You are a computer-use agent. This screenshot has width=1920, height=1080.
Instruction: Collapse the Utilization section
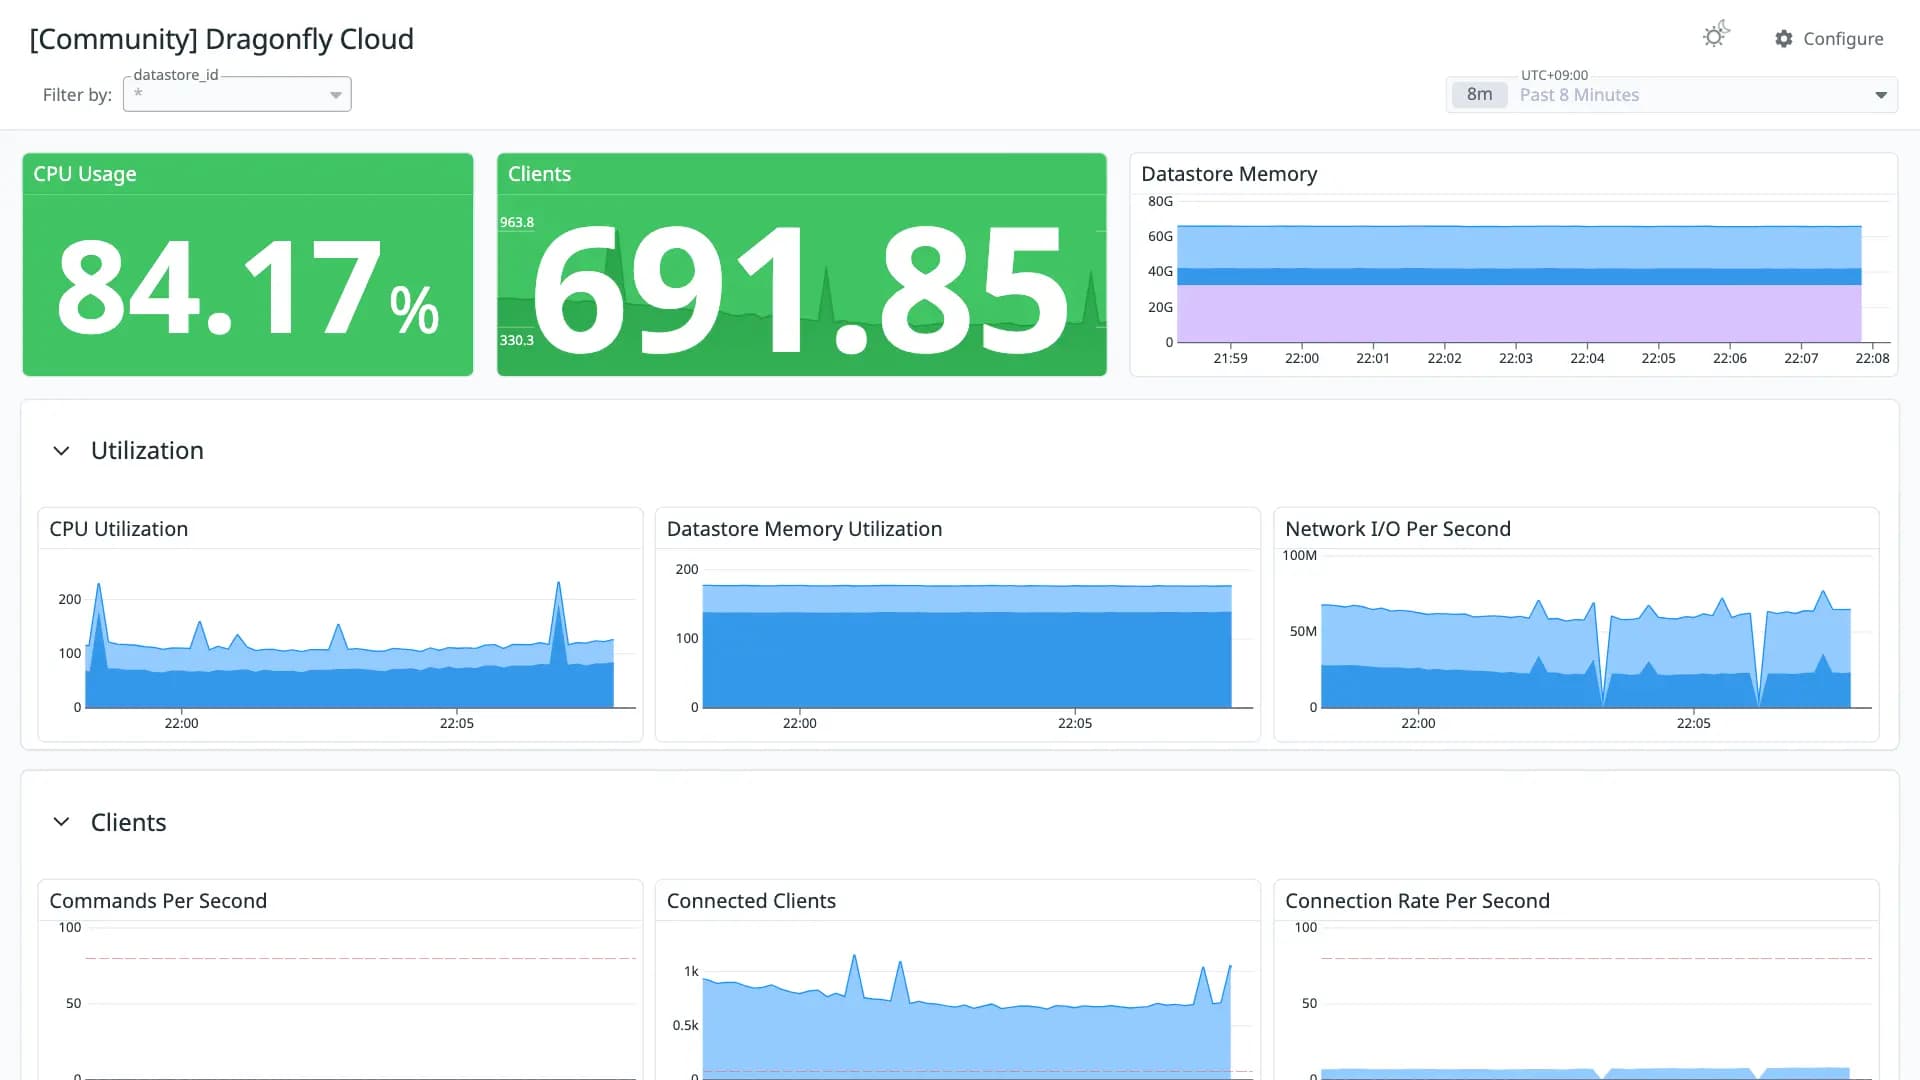click(x=61, y=451)
